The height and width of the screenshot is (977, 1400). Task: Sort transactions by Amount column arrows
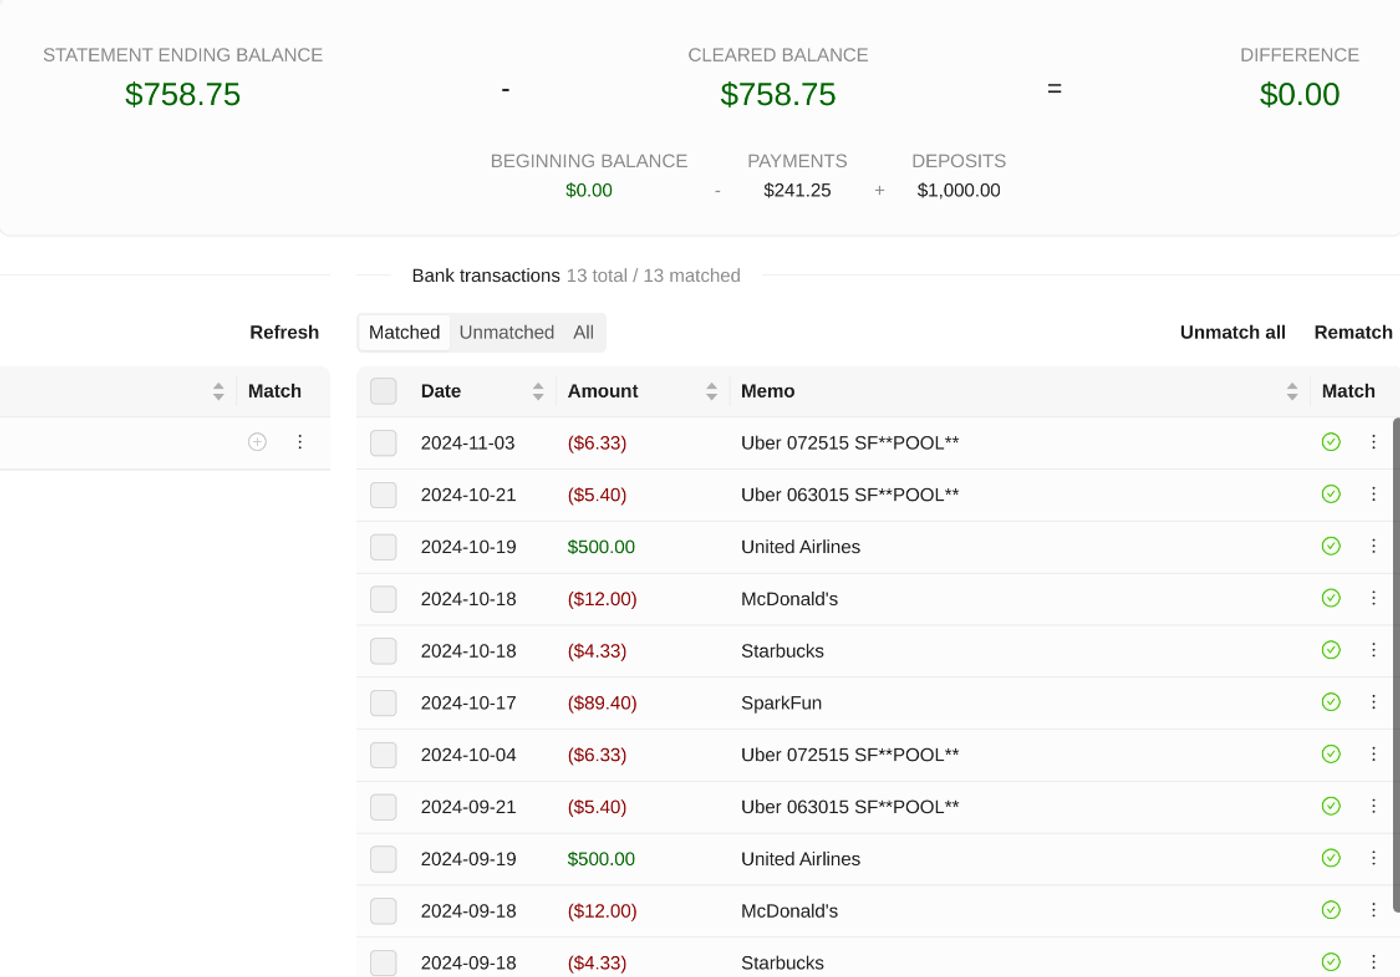point(712,391)
